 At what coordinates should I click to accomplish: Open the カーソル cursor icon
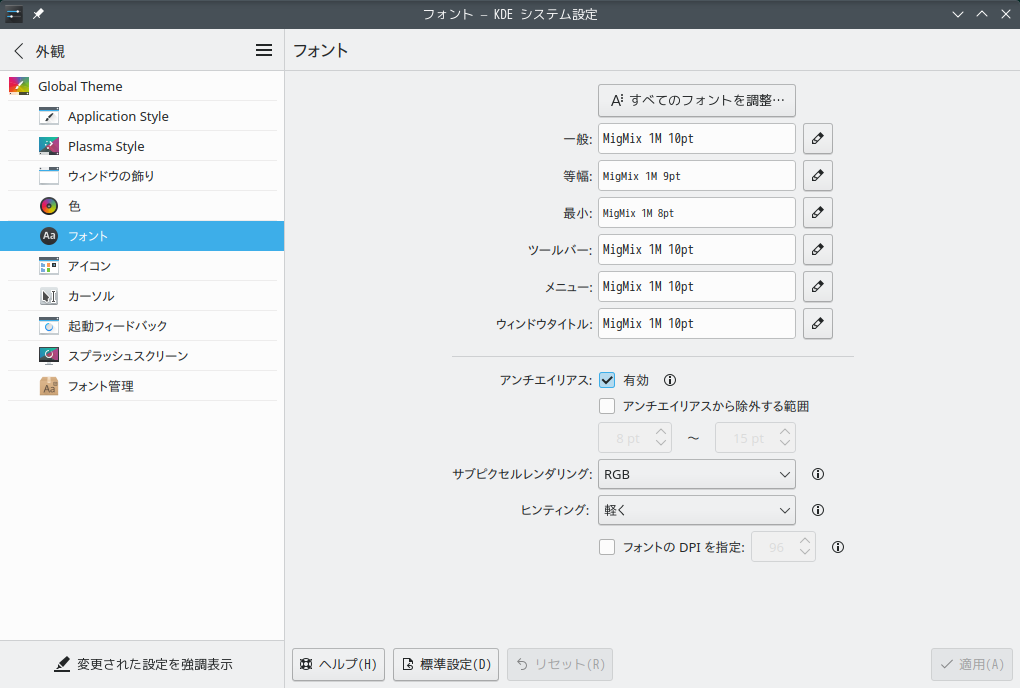49,296
